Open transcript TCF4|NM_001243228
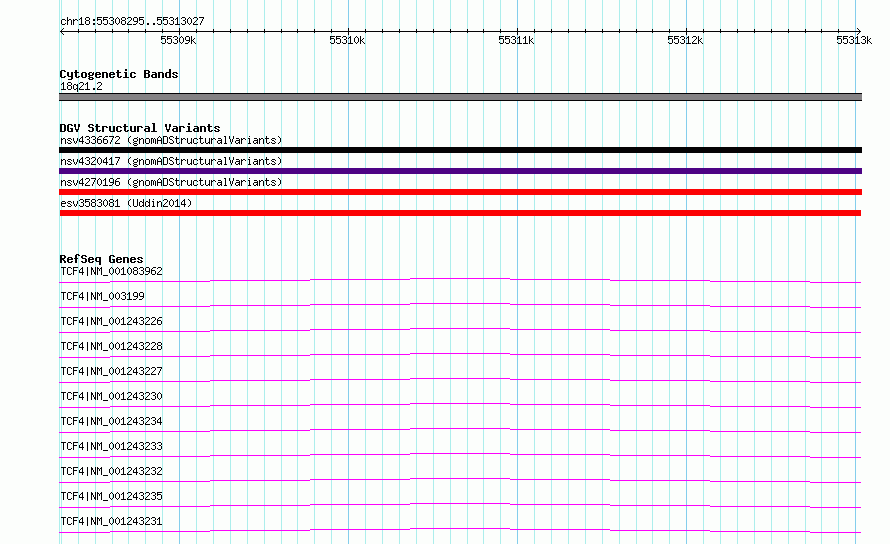This screenshot has height=544, width=890. tap(111, 346)
